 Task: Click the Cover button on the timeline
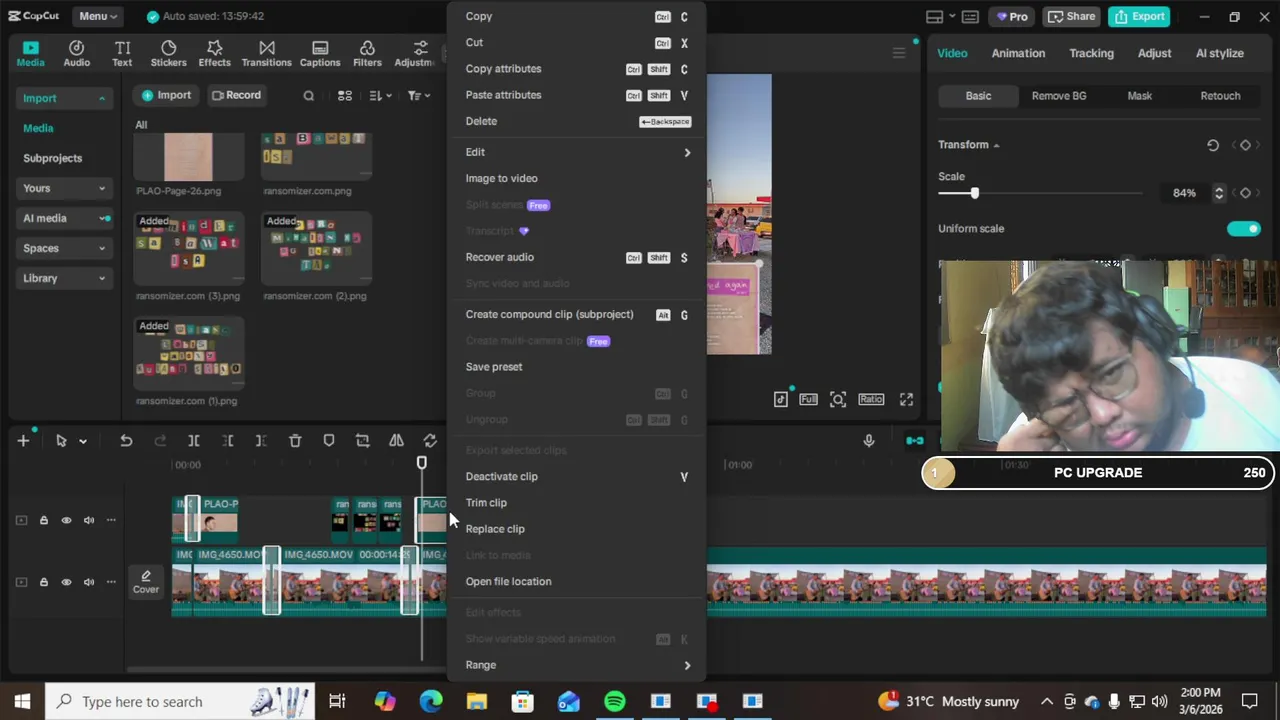[146, 582]
